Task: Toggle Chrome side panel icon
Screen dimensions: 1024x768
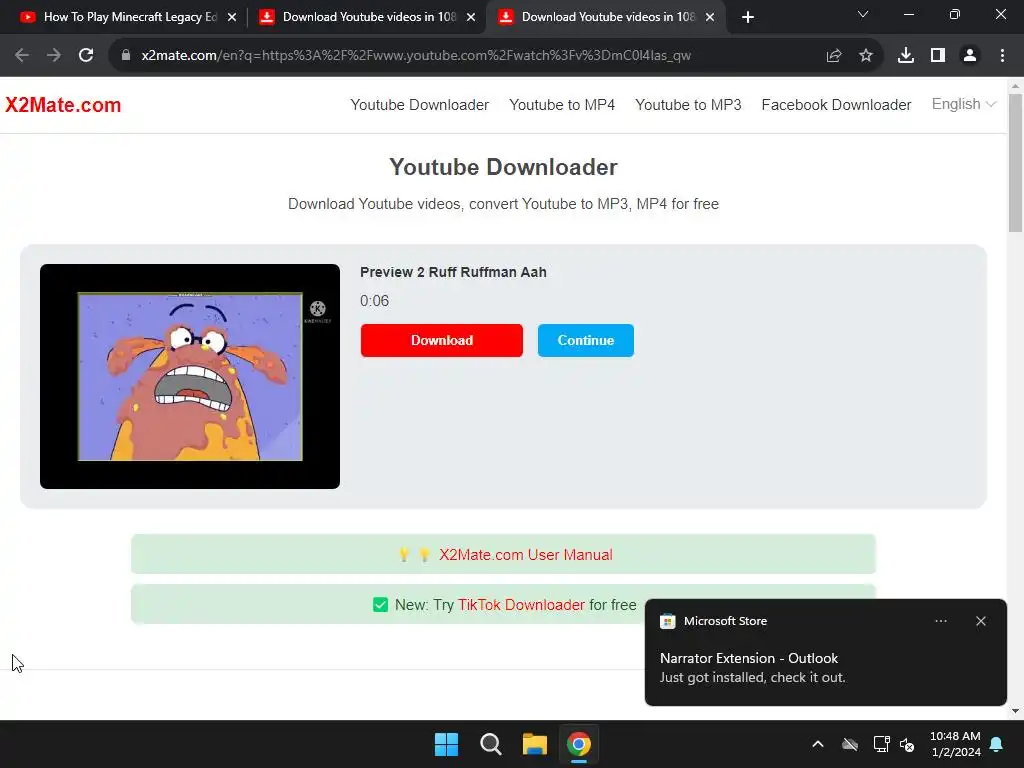Action: coord(938,56)
